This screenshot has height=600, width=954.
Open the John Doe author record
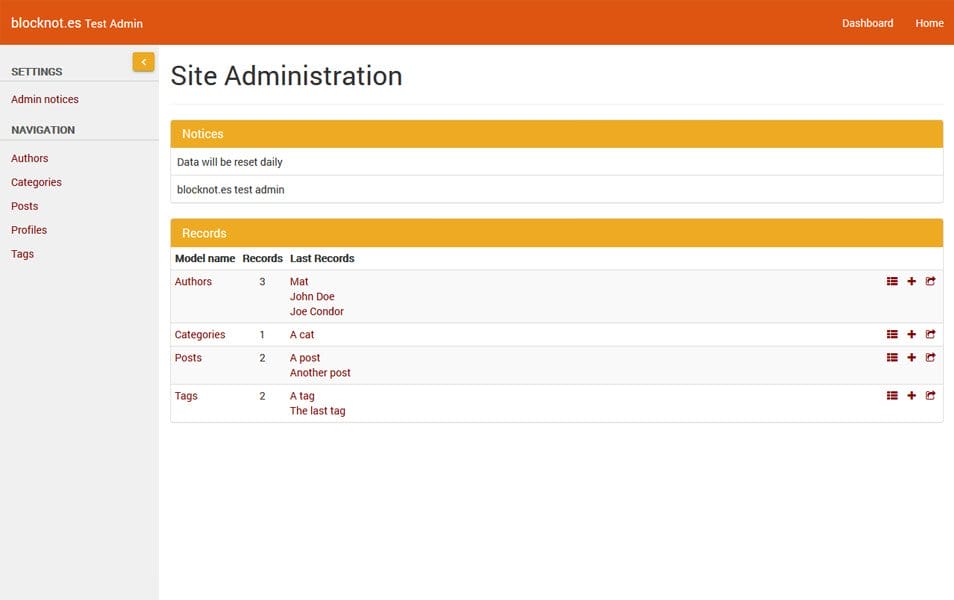[x=312, y=296]
